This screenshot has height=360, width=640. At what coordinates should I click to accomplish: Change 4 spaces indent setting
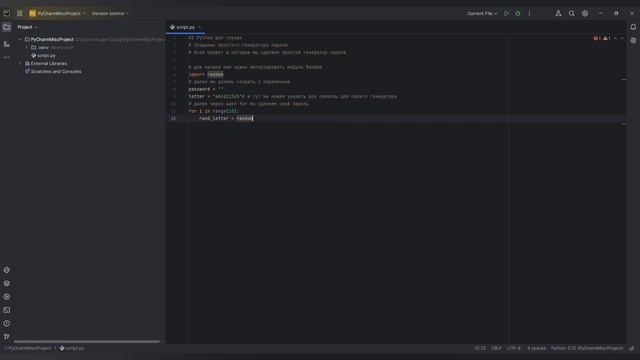[x=536, y=349]
